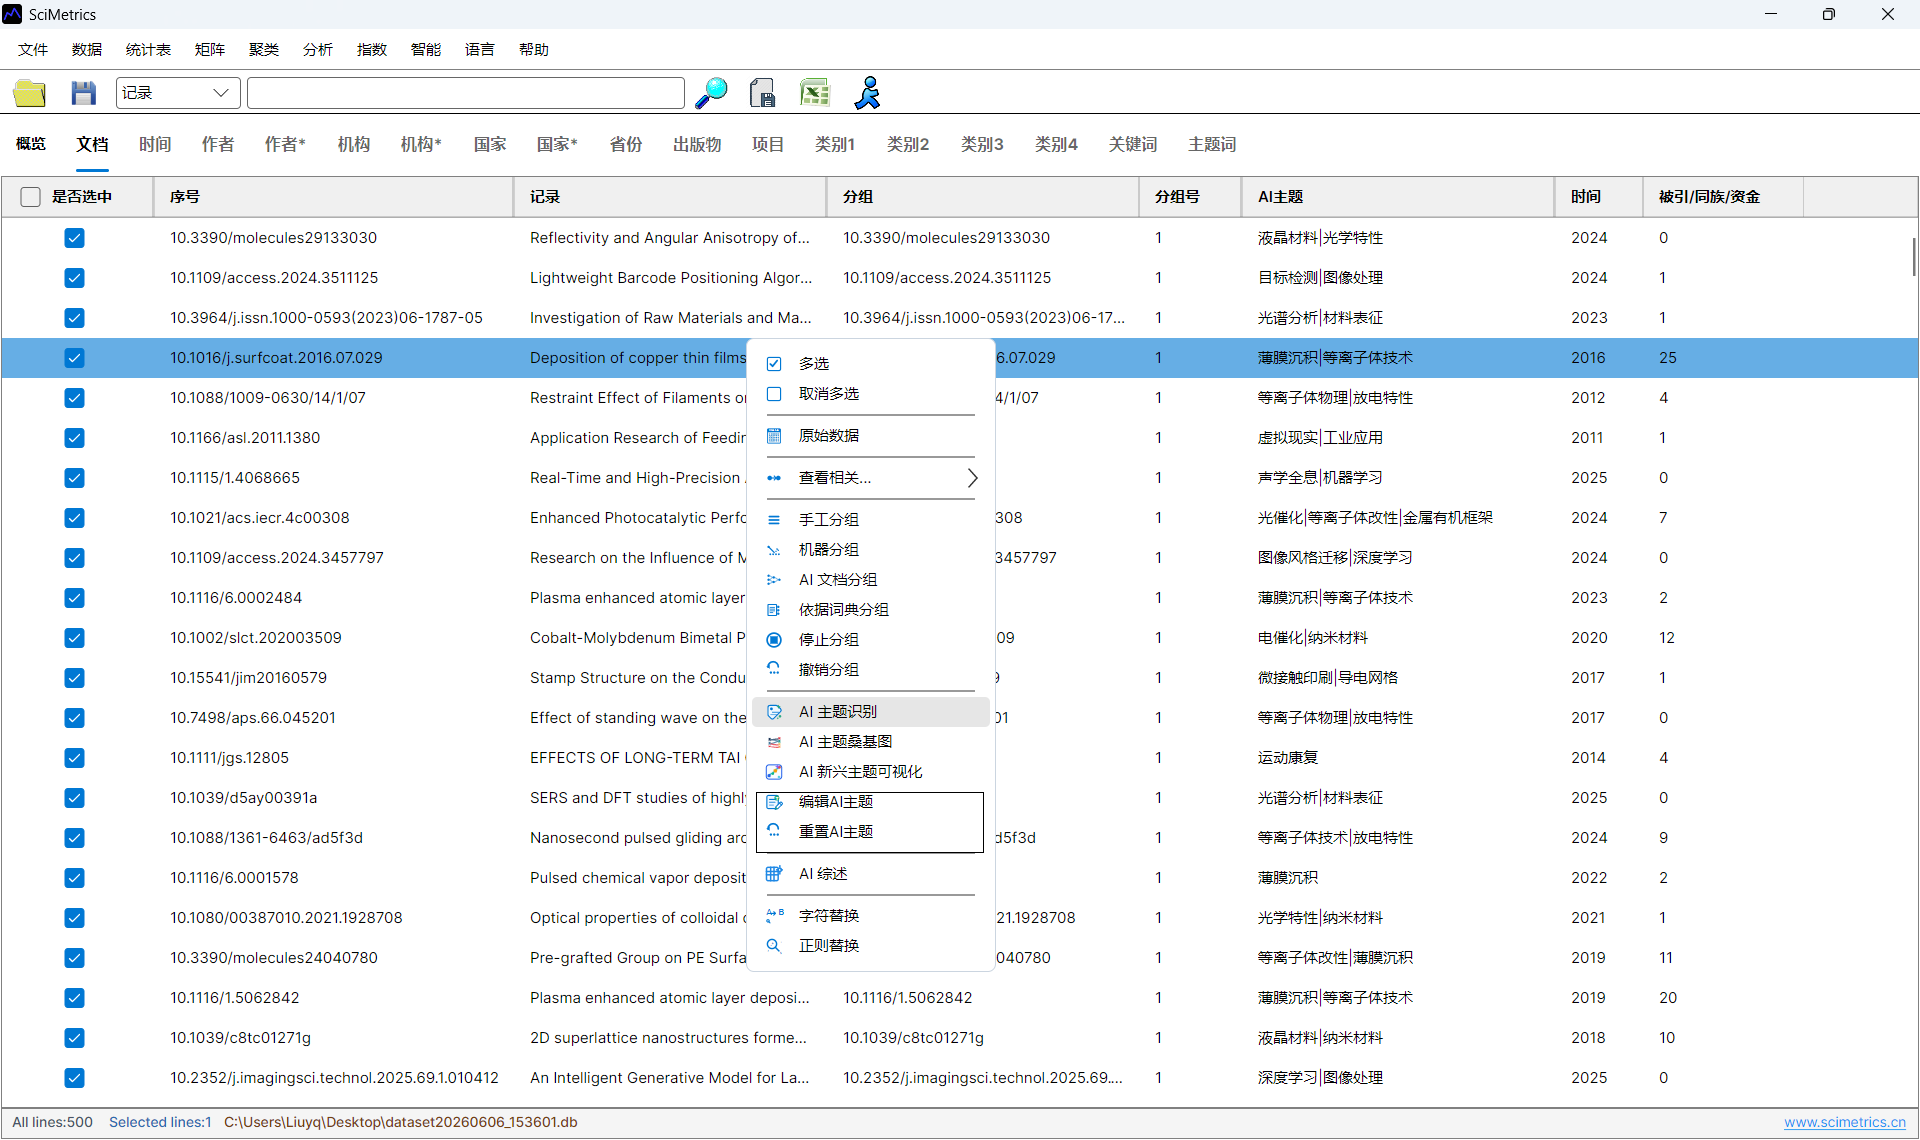The width and height of the screenshot is (1920, 1140).
Task: Uncheck the row 10.1109/access.2024.3511125
Action: [x=74, y=278]
